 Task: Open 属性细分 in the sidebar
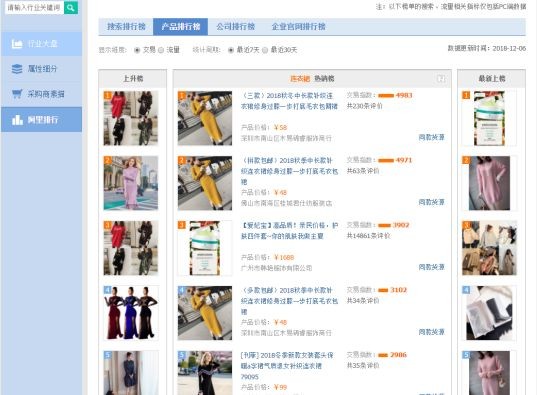click(x=41, y=69)
